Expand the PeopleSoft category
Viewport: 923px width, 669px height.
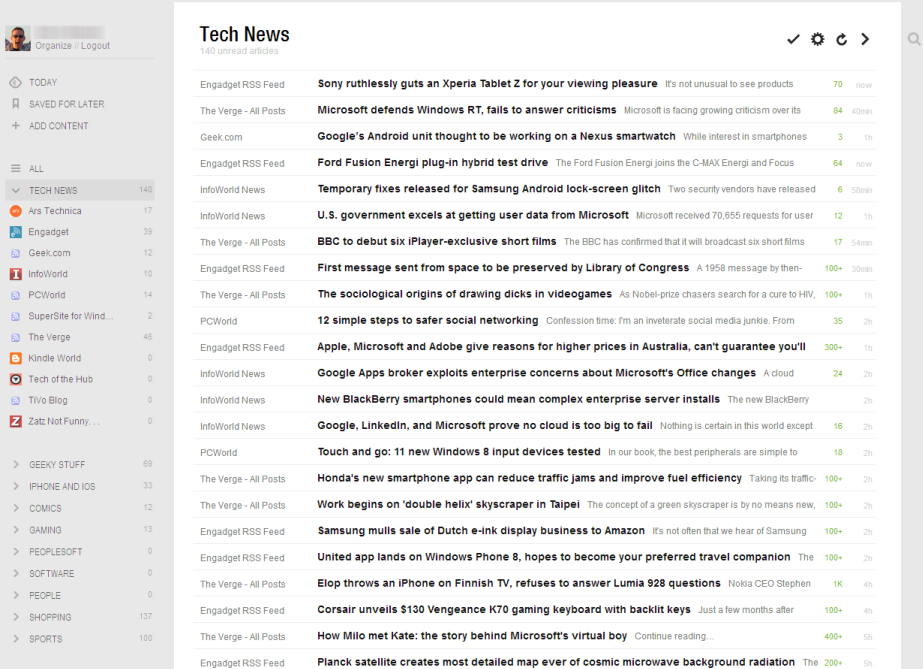16,552
